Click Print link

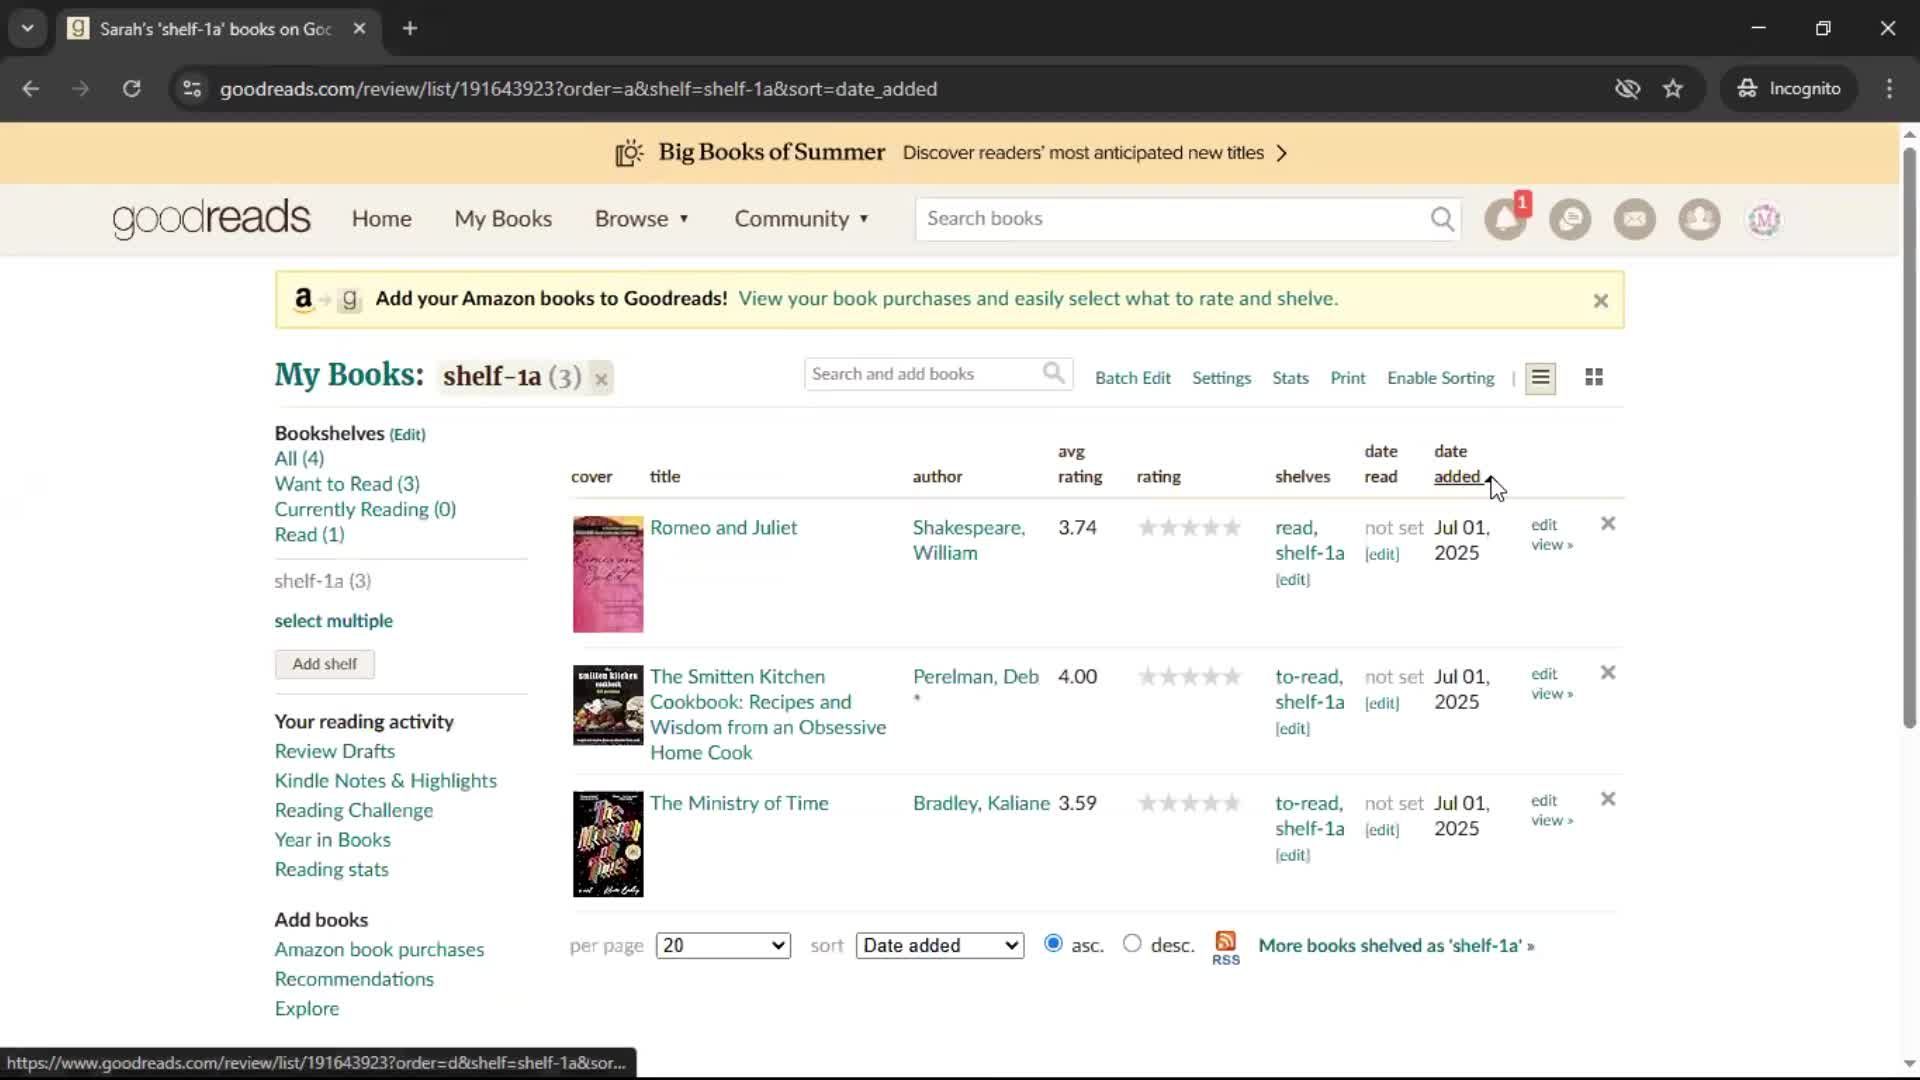(1347, 378)
